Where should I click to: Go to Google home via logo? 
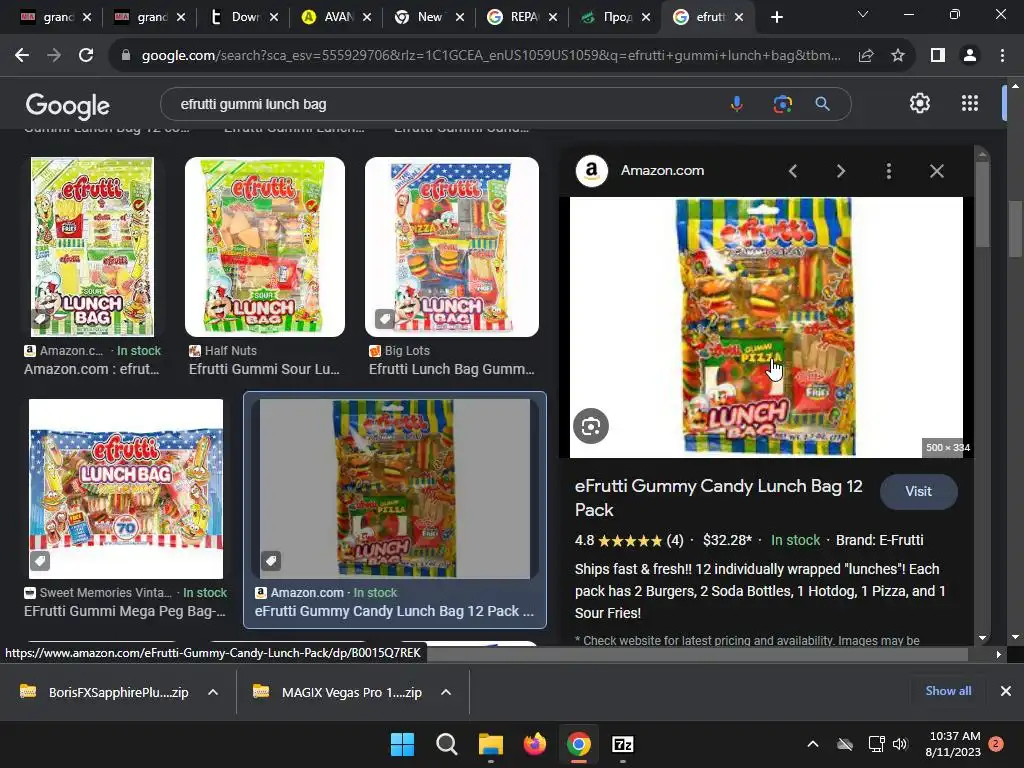point(67,105)
